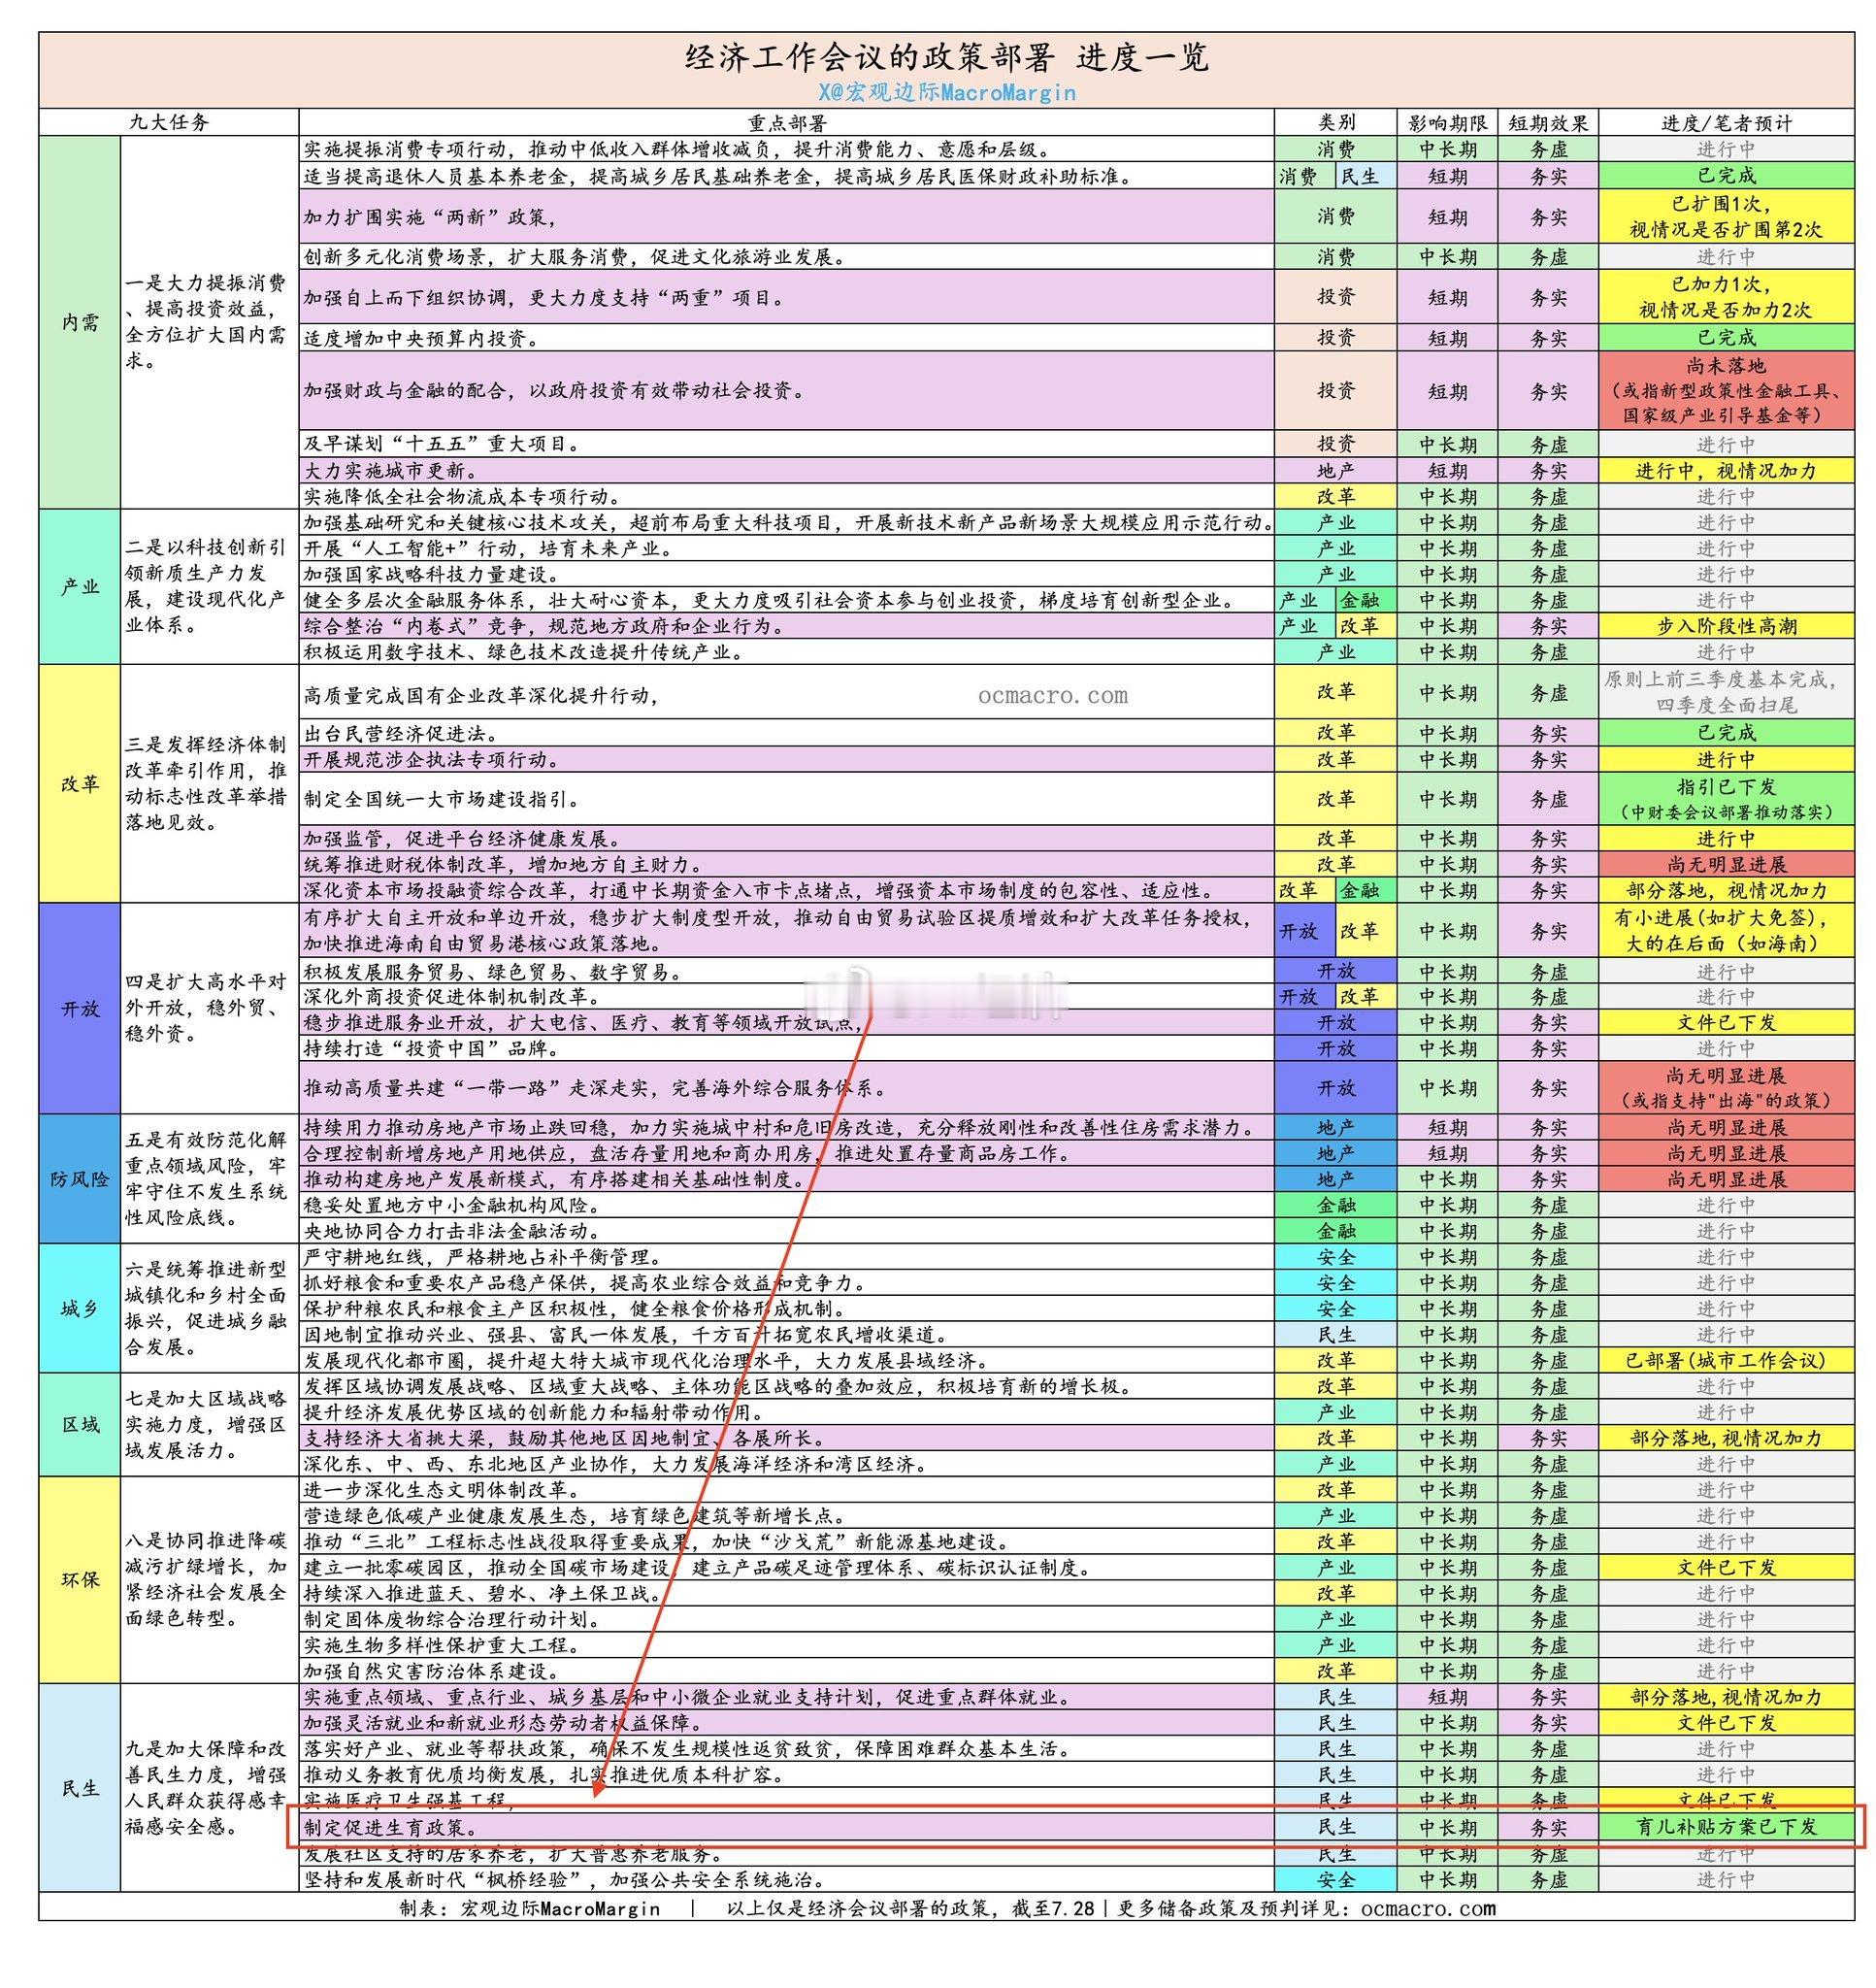Select the task "一是大力提振消费、提高投资效益"
This screenshot has height=1988, width=1876.
[208, 322]
